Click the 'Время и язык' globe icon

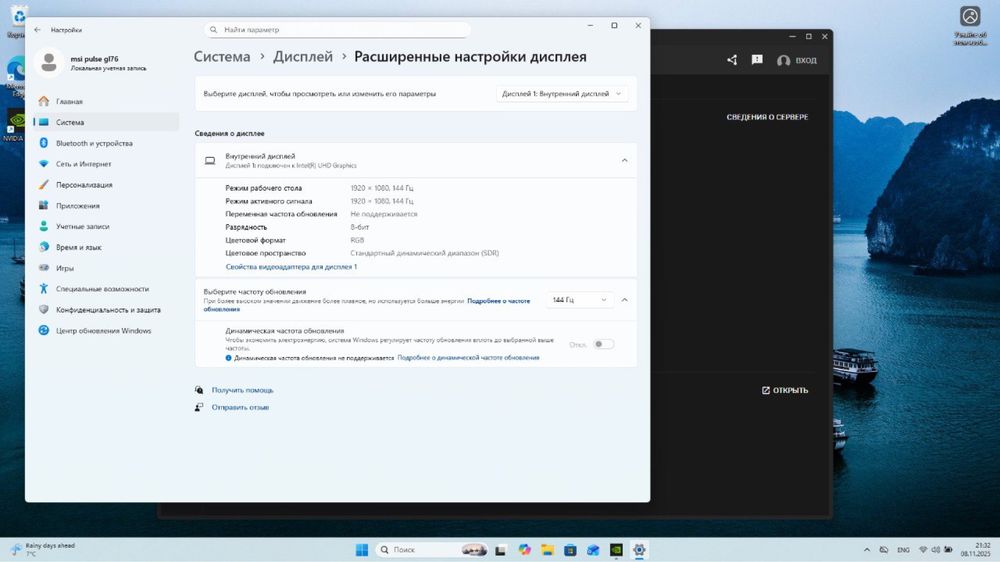pyautogui.click(x=43, y=247)
